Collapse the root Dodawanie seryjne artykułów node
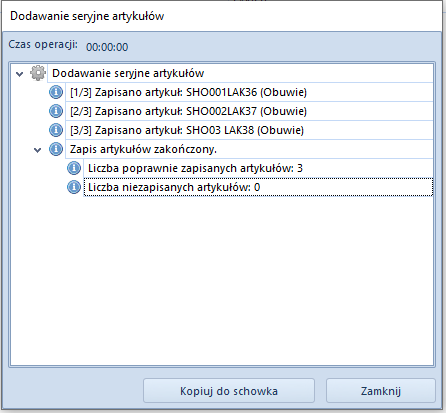Screen dimensions: 446x413 tap(20, 74)
